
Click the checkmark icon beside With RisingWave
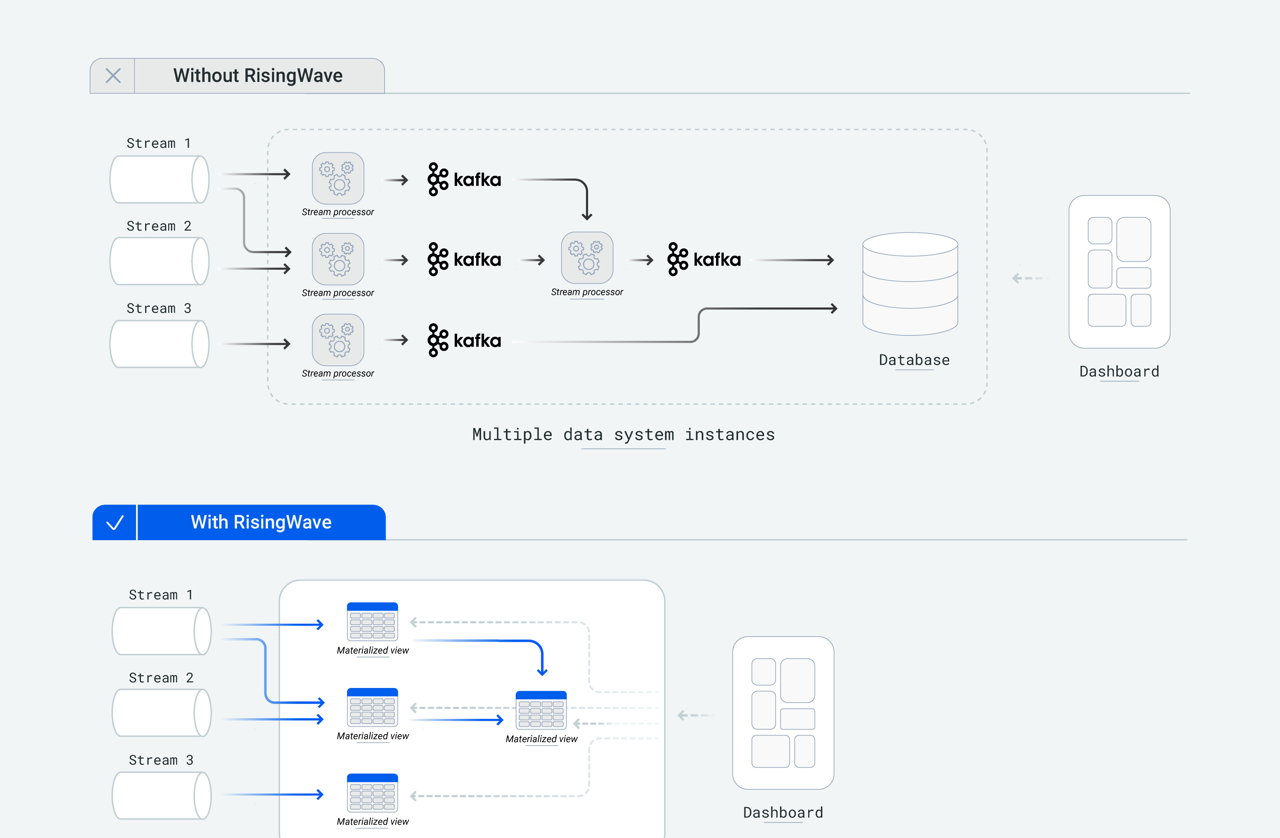click(115, 522)
